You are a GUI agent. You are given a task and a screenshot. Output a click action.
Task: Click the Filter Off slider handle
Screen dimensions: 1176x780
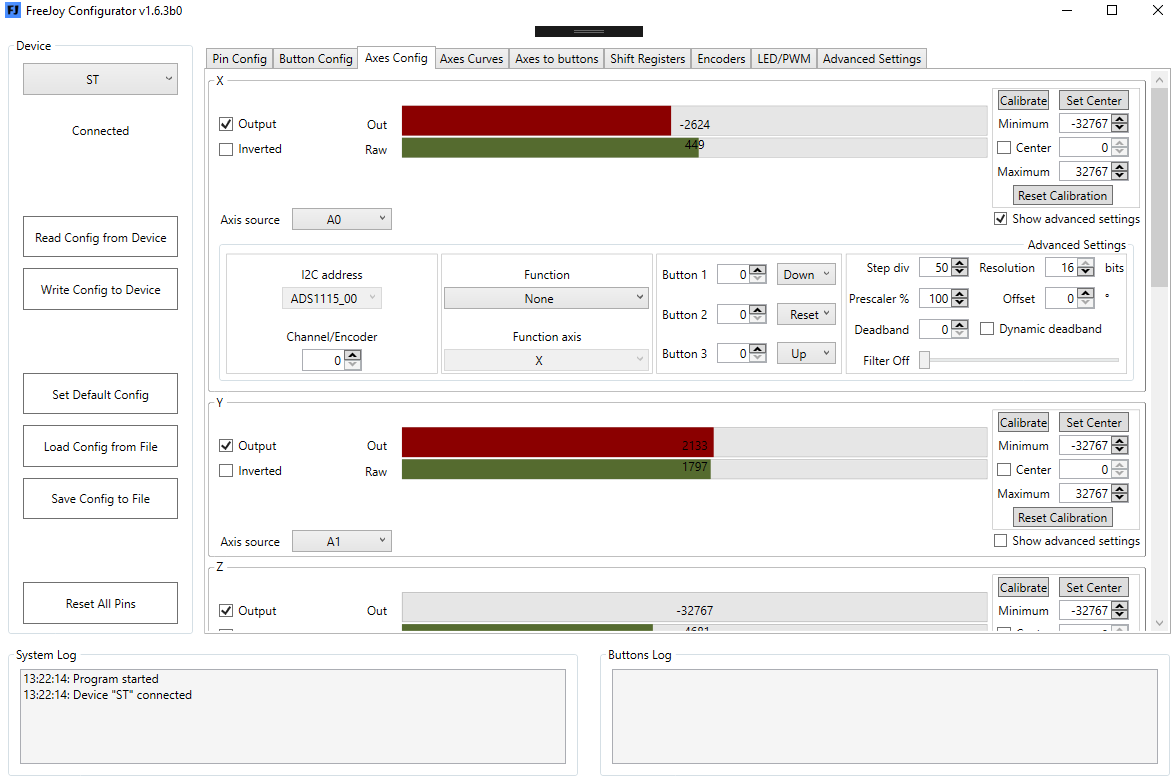pyautogui.click(x=925, y=361)
